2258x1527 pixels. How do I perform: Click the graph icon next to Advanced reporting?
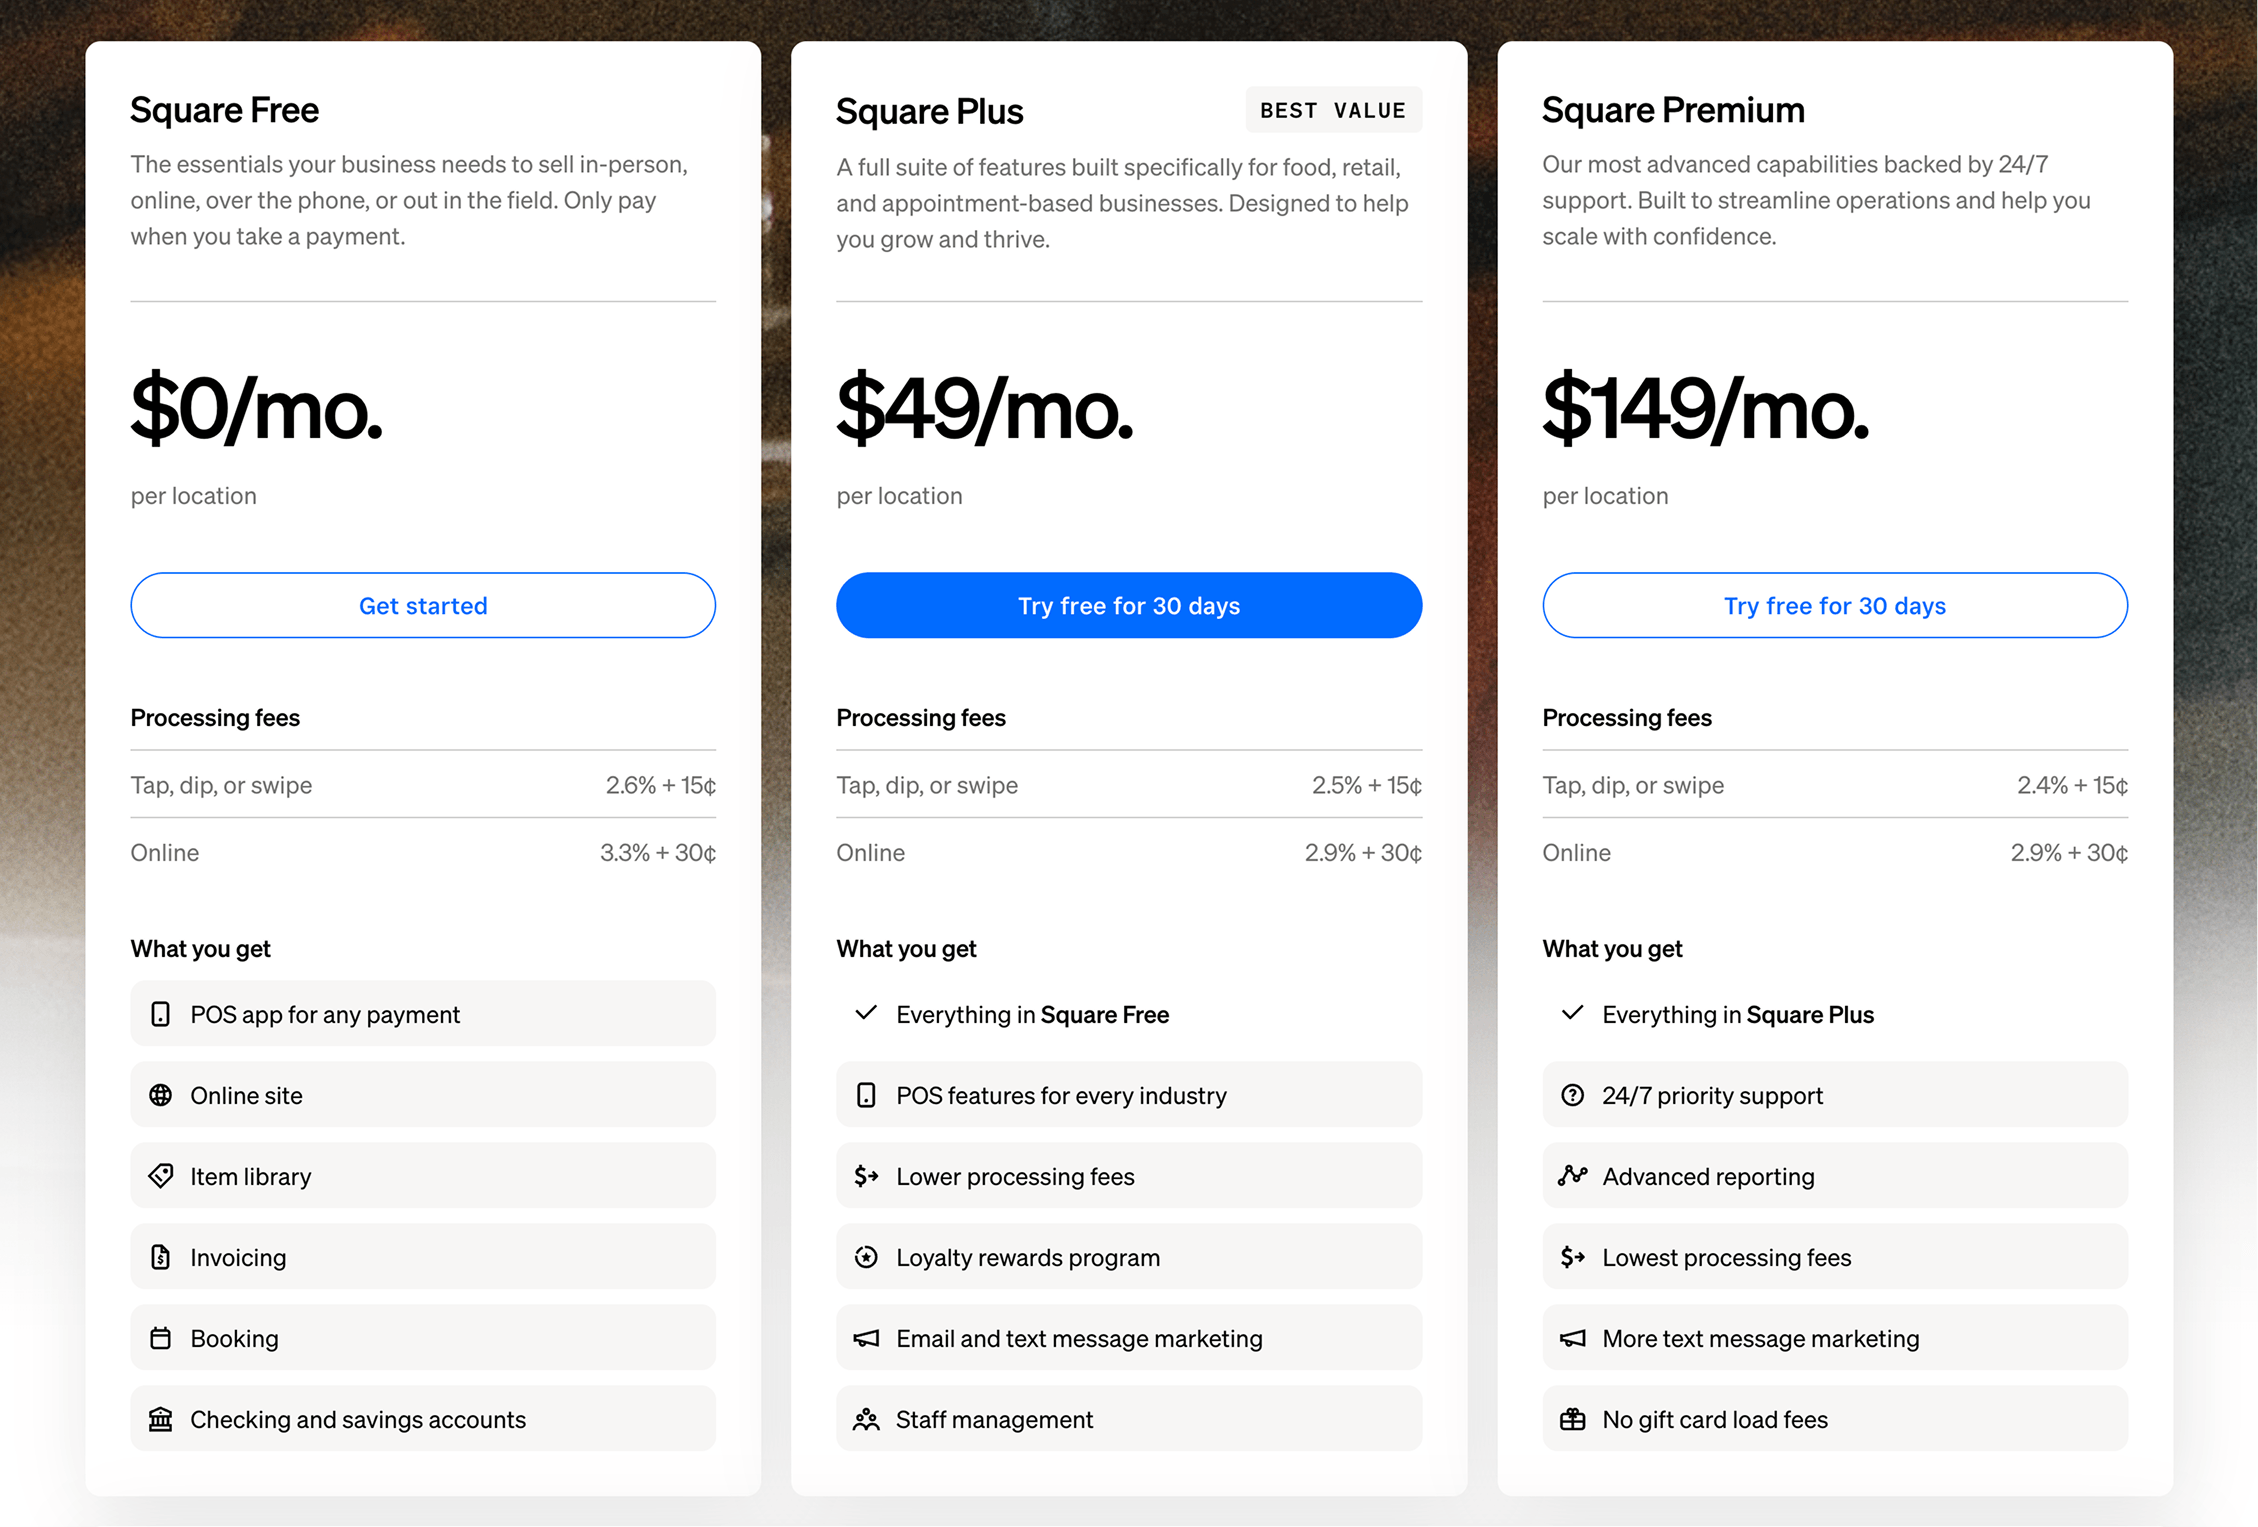[1572, 1176]
